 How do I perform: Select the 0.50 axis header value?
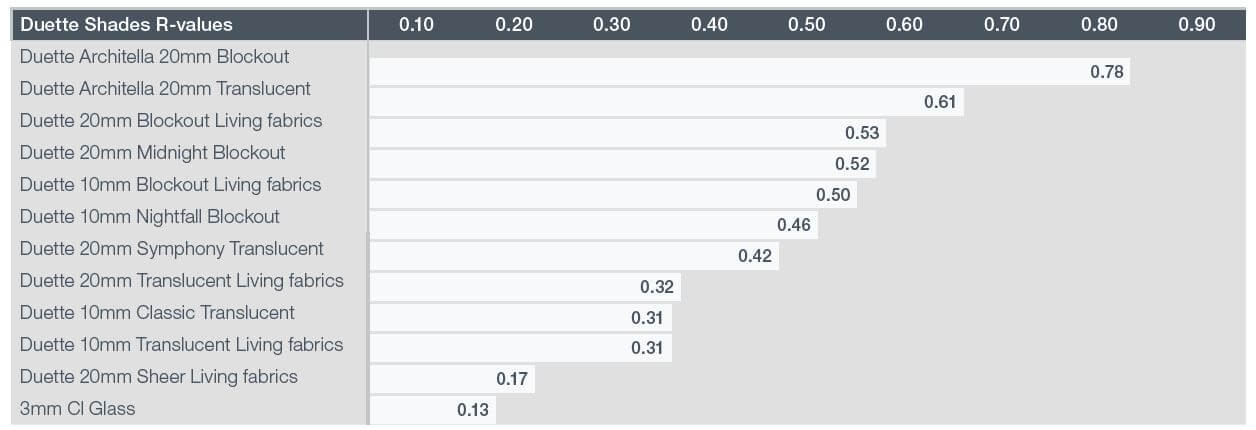click(x=806, y=25)
